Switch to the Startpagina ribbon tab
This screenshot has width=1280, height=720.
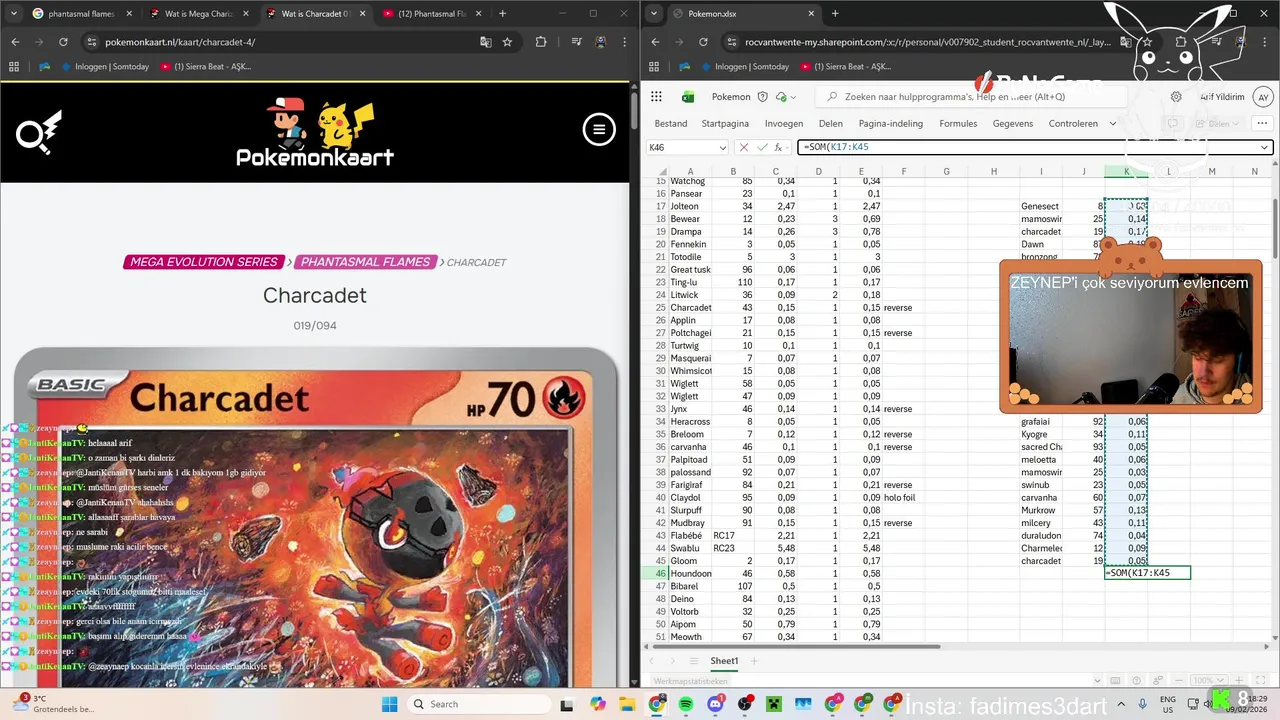tap(725, 124)
